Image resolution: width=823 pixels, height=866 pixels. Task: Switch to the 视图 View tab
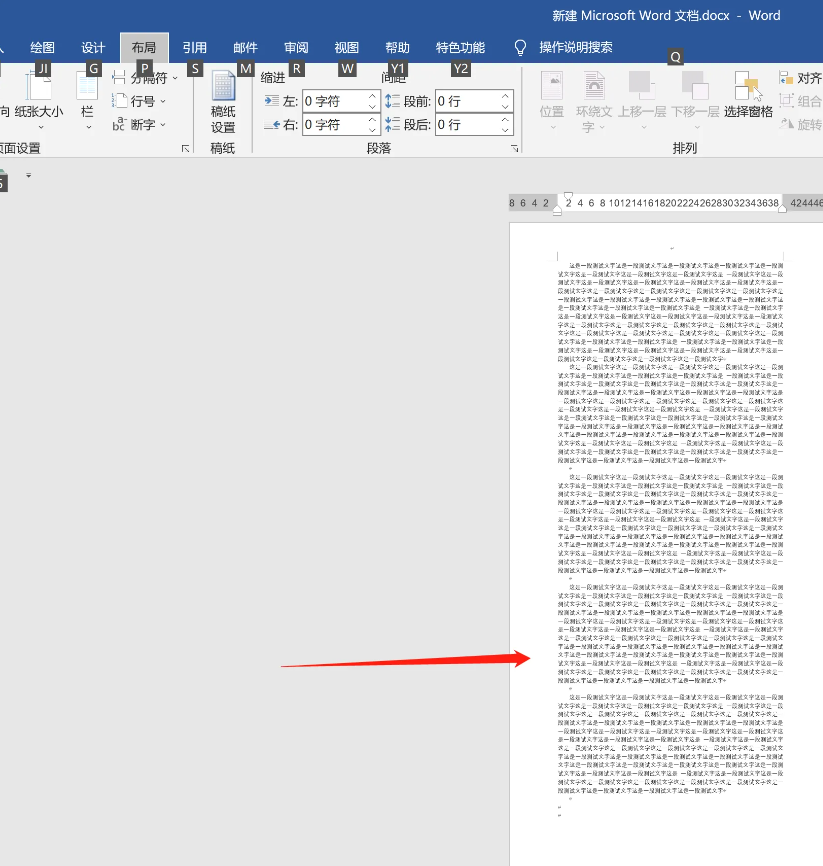click(x=347, y=47)
